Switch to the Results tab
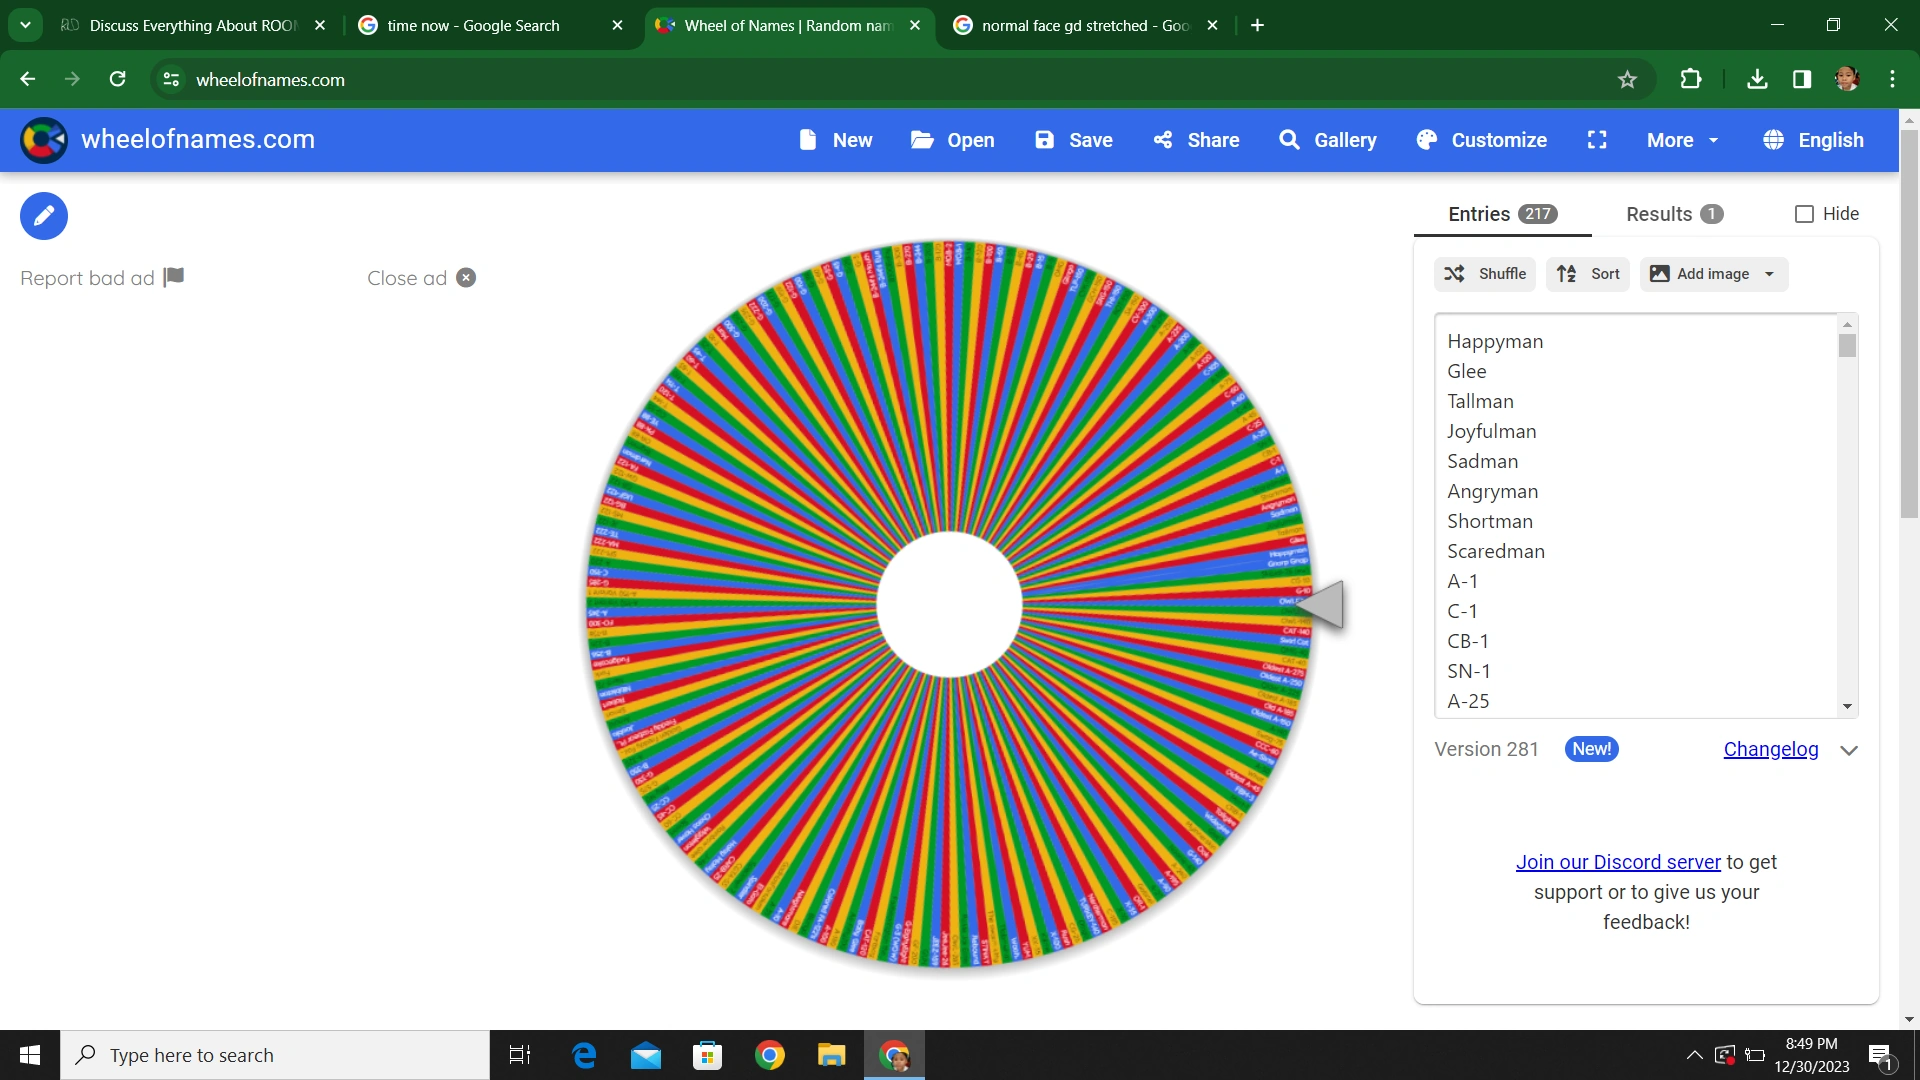Viewport: 1920px width, 1080px height. [x=1673, y=214]
